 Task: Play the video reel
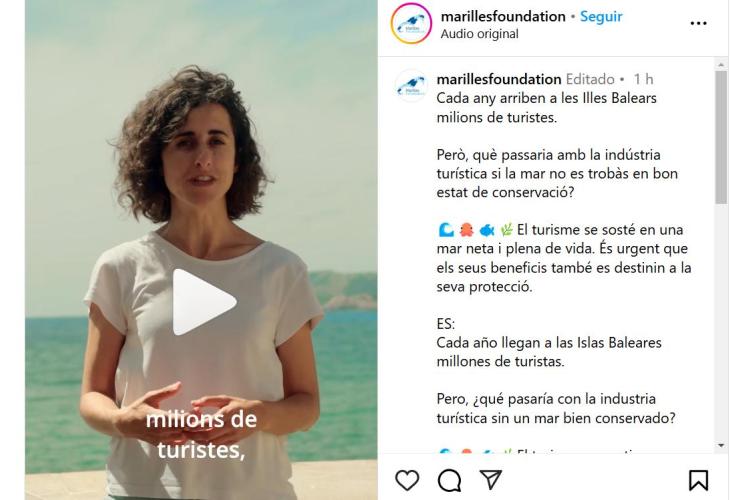coord(204,302)
